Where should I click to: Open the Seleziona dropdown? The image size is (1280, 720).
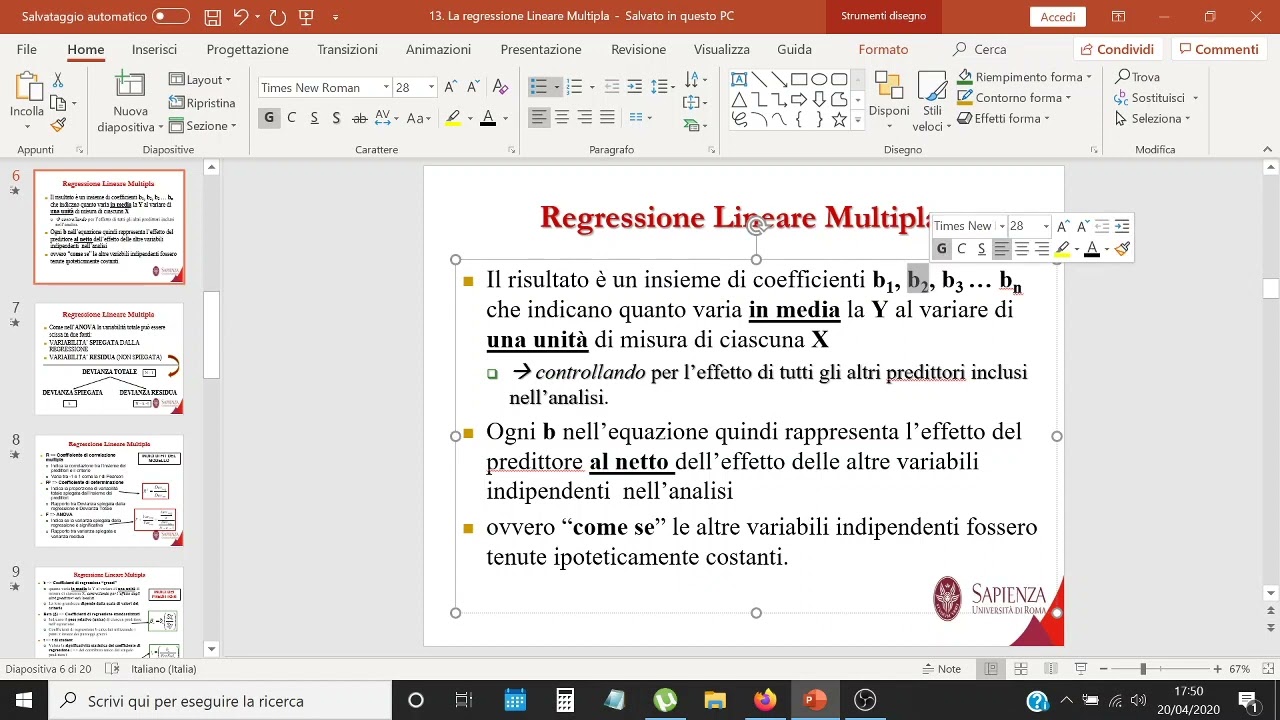point(1152,118)
